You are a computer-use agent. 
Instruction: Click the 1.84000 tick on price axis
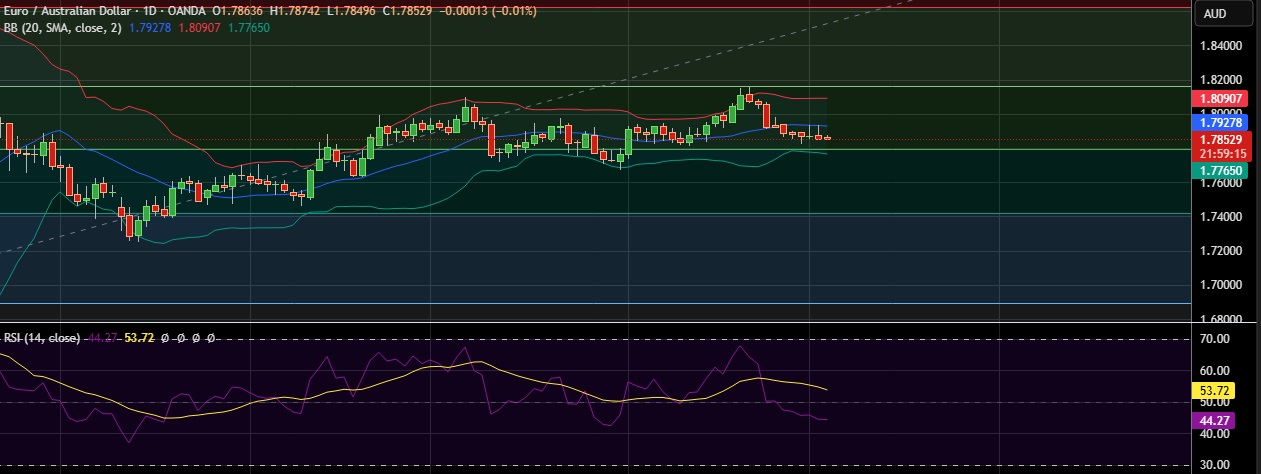point(1220,46)
